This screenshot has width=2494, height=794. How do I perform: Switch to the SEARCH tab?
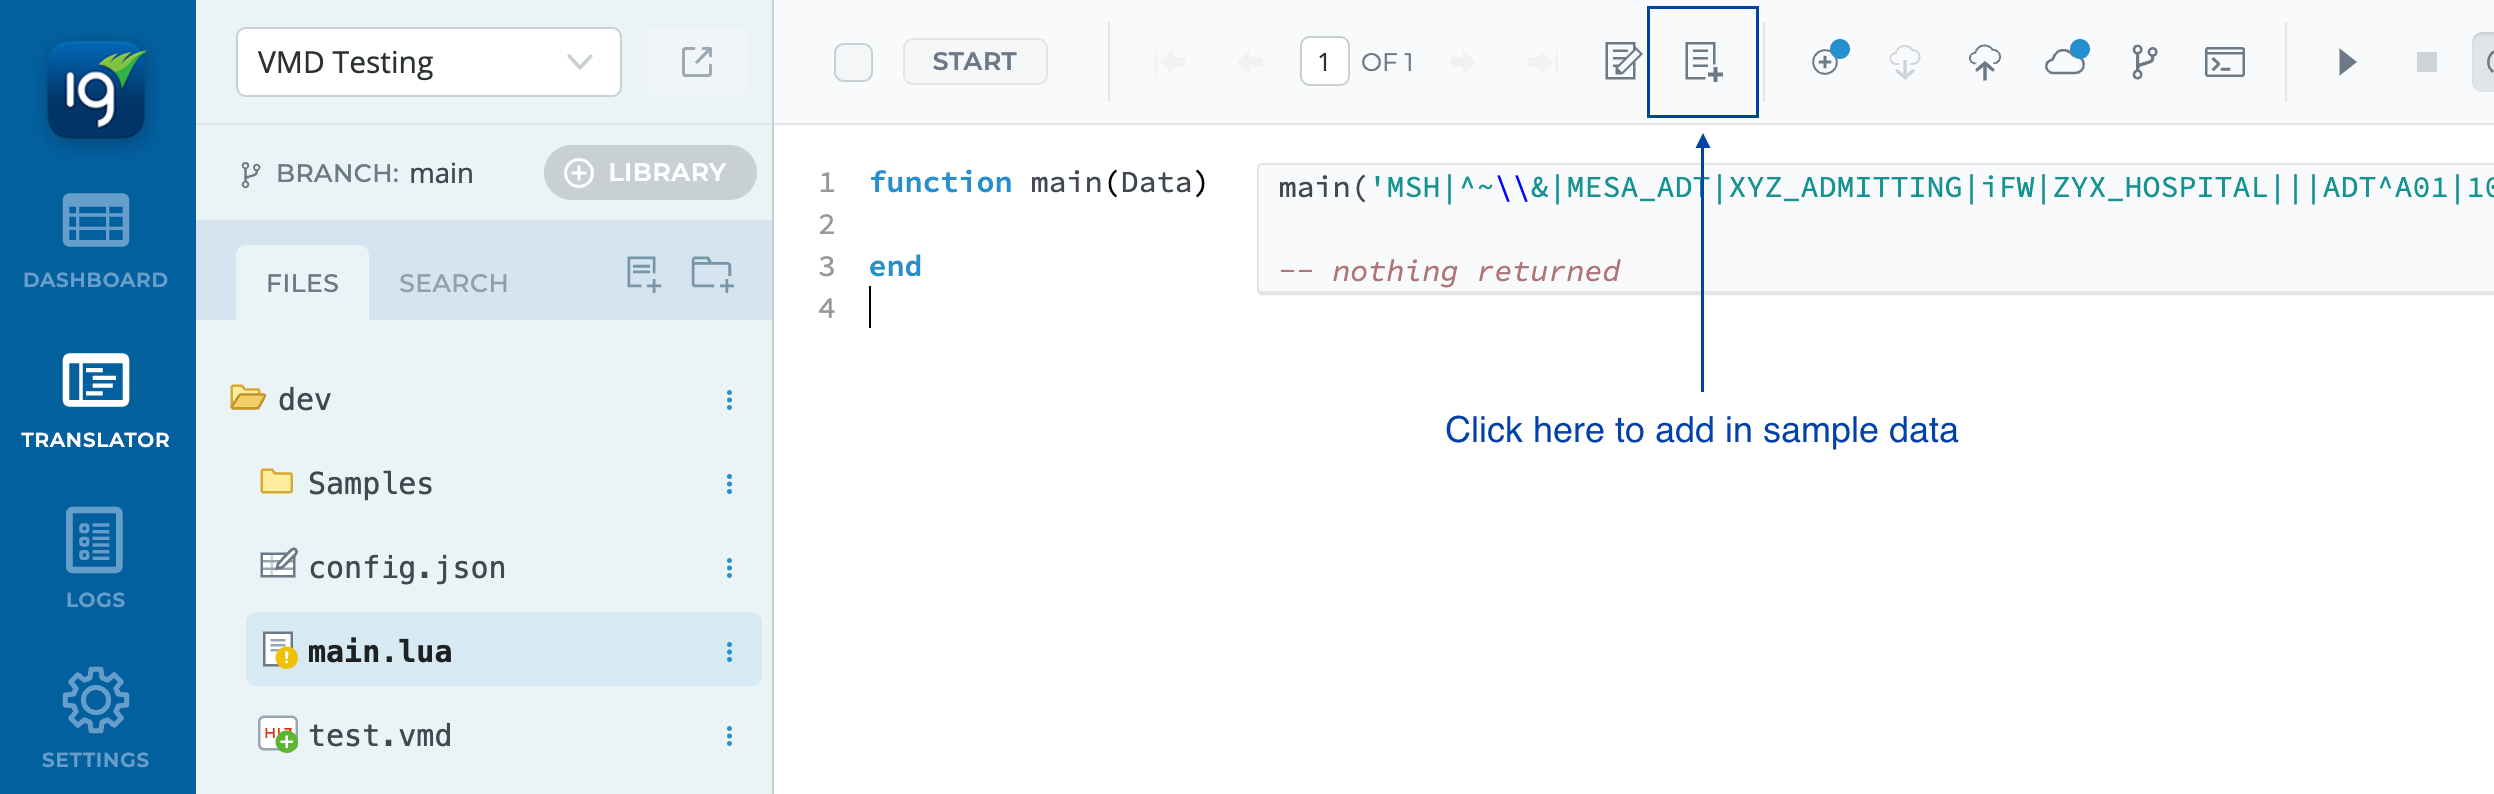pyautogui.click(x=453, y=283)
